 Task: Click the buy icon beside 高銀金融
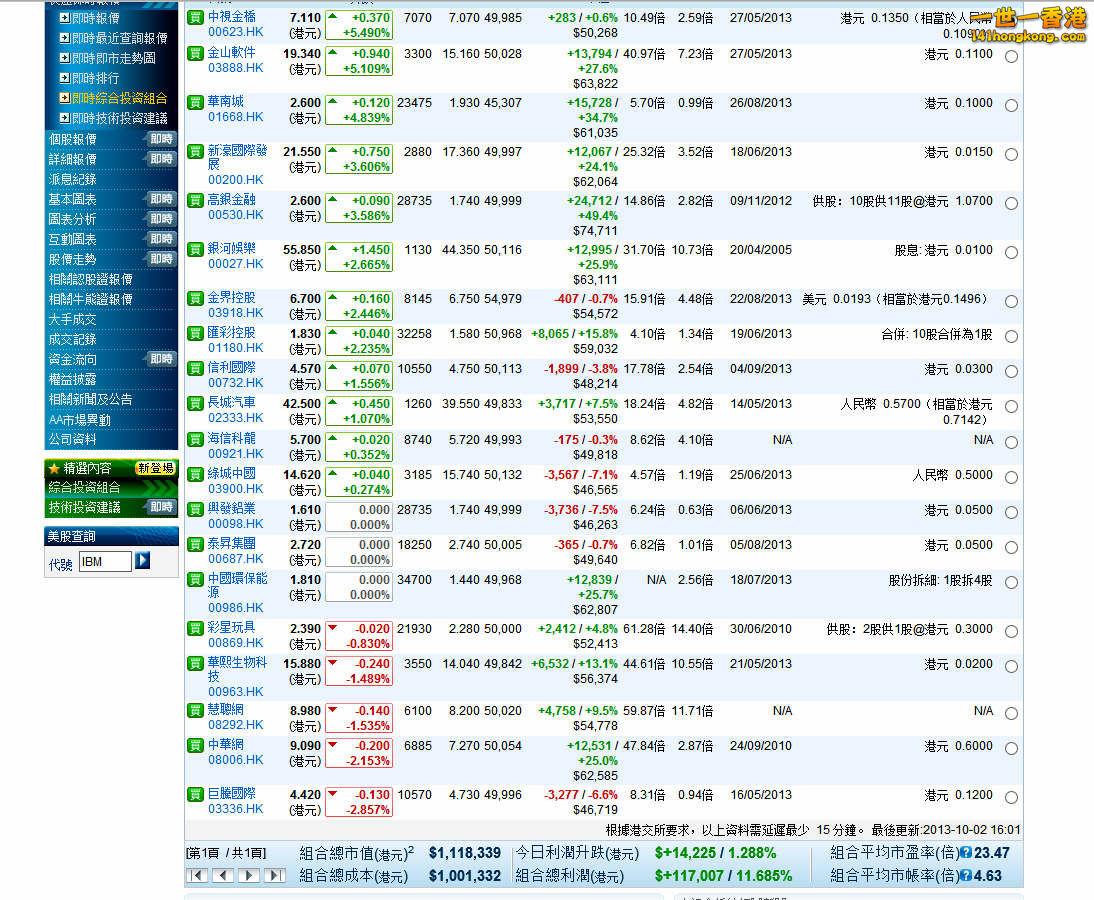coord(195,200)
